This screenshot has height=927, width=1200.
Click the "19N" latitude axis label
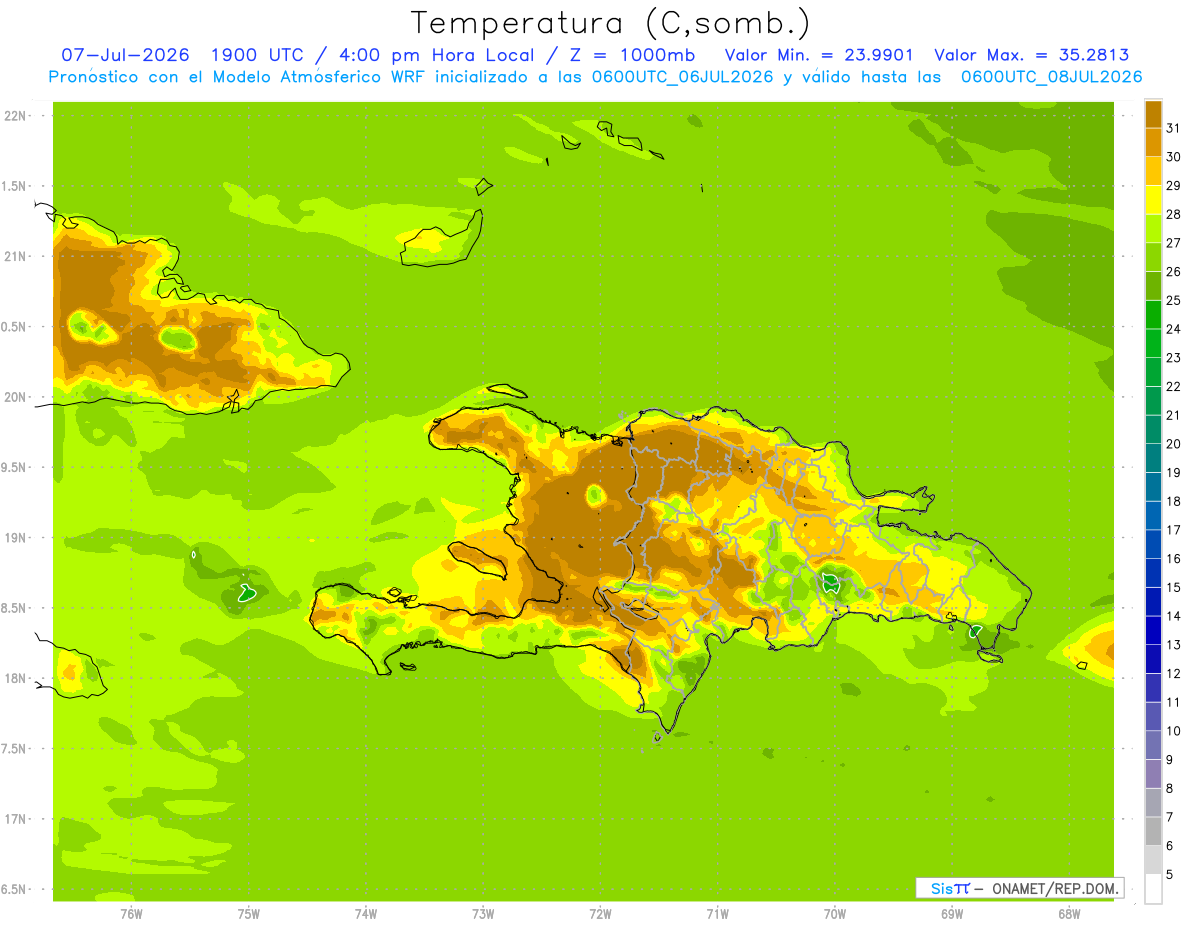[14, 538]
